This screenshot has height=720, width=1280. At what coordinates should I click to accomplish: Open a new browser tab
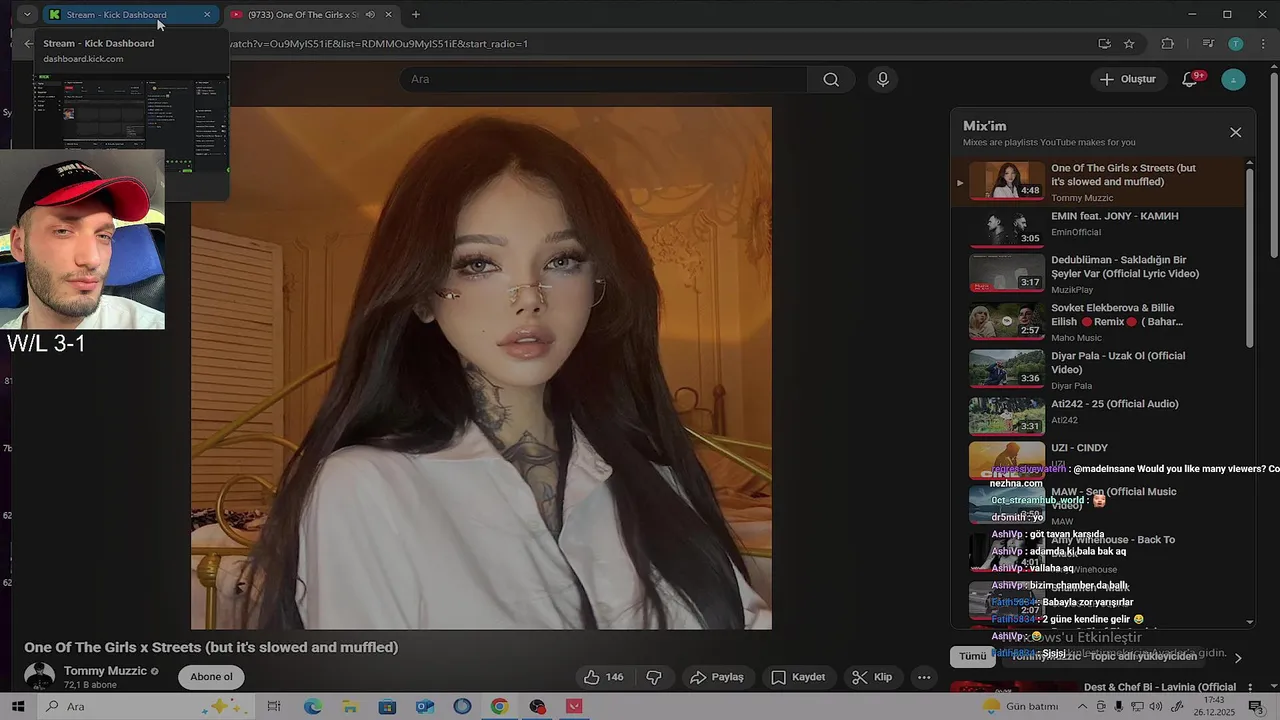416,15
